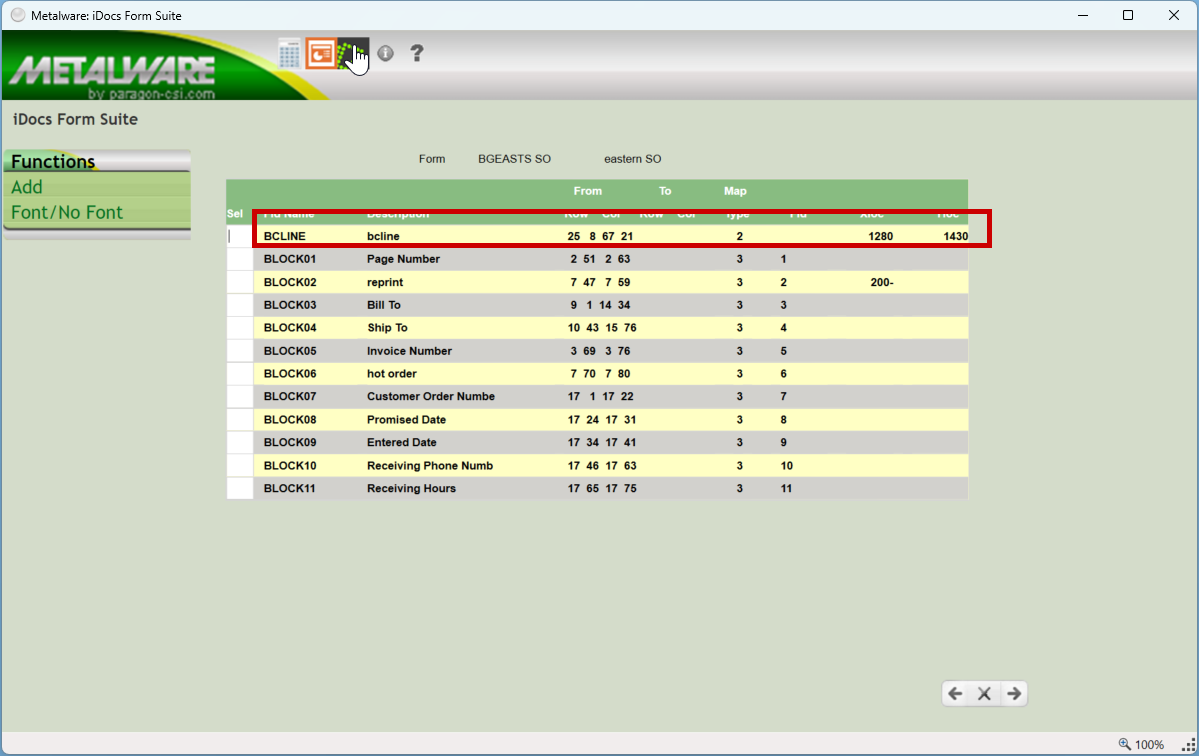Select the BLOCK03 field name
Image resolution: width=1199 pixels, height=756 pixels.
point(290,305)
